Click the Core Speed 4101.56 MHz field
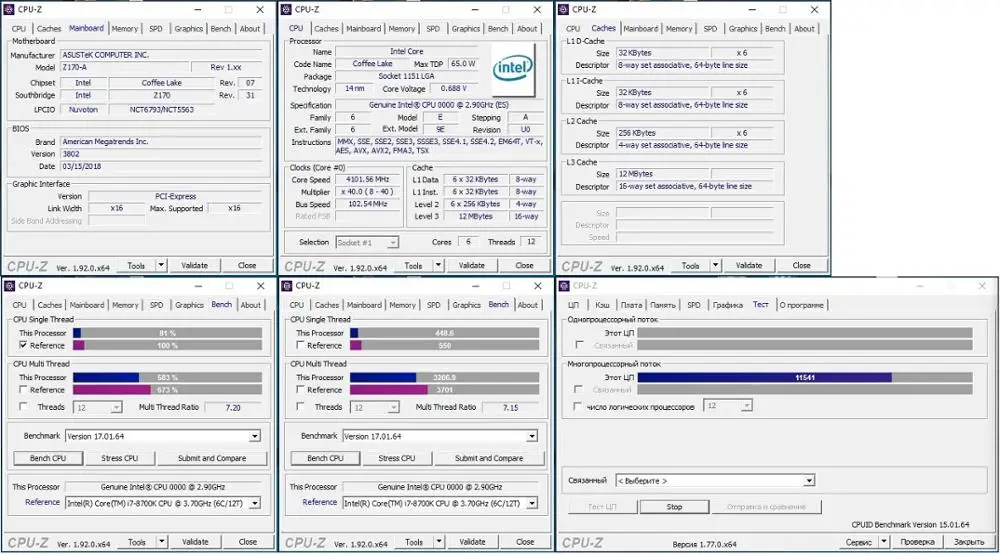 [367, 180]
